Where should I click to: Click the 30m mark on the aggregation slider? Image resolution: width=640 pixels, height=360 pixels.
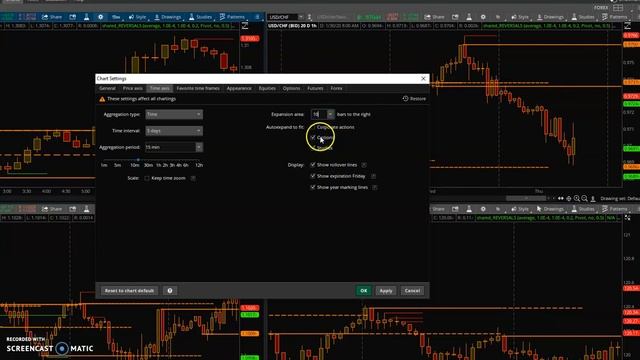pos(148,165)
